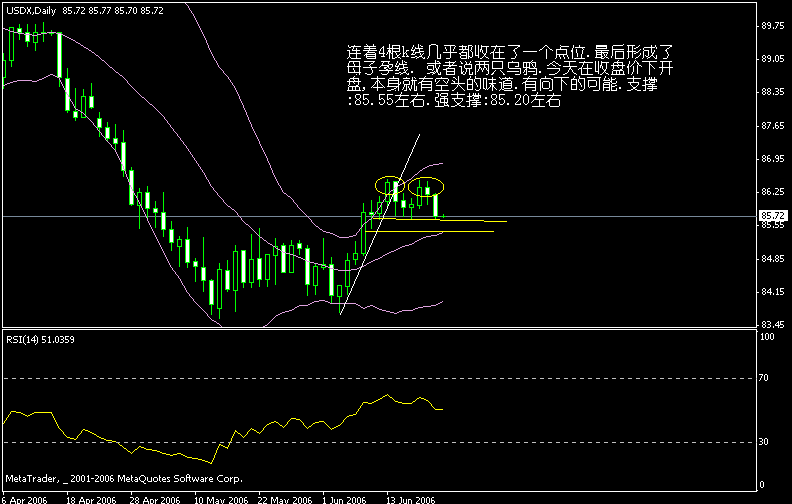Viewport: 792px width, 504px height.
Task: Click the RSI(14) 51.0359 indicator label
Action: (x=40, y=340)
